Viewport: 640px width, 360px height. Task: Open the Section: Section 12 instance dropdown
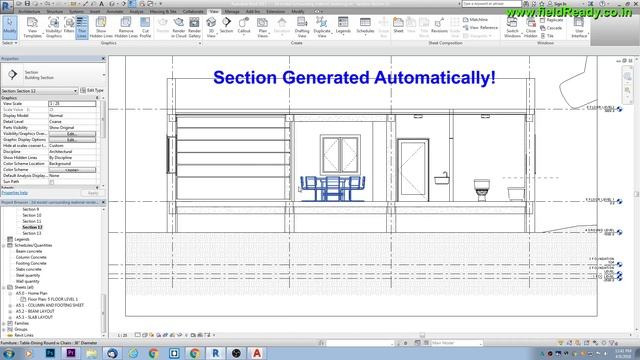[39, 91]
